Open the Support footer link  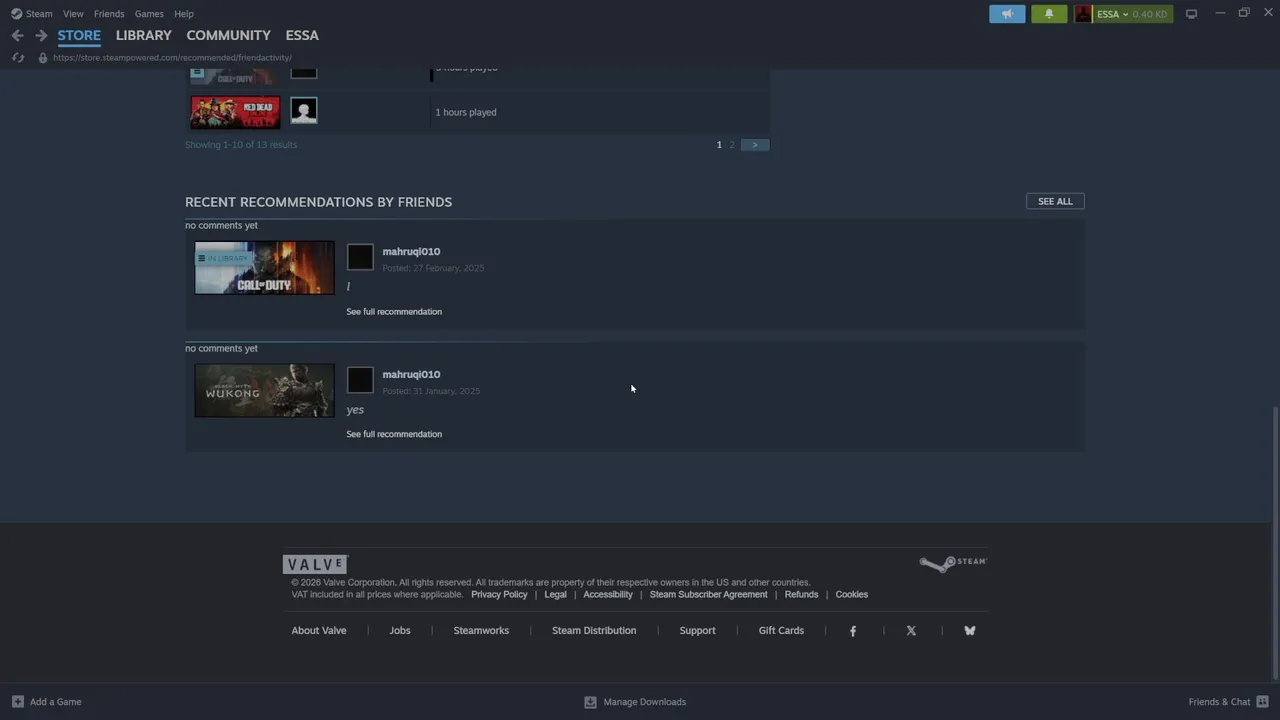coord(697,631)
